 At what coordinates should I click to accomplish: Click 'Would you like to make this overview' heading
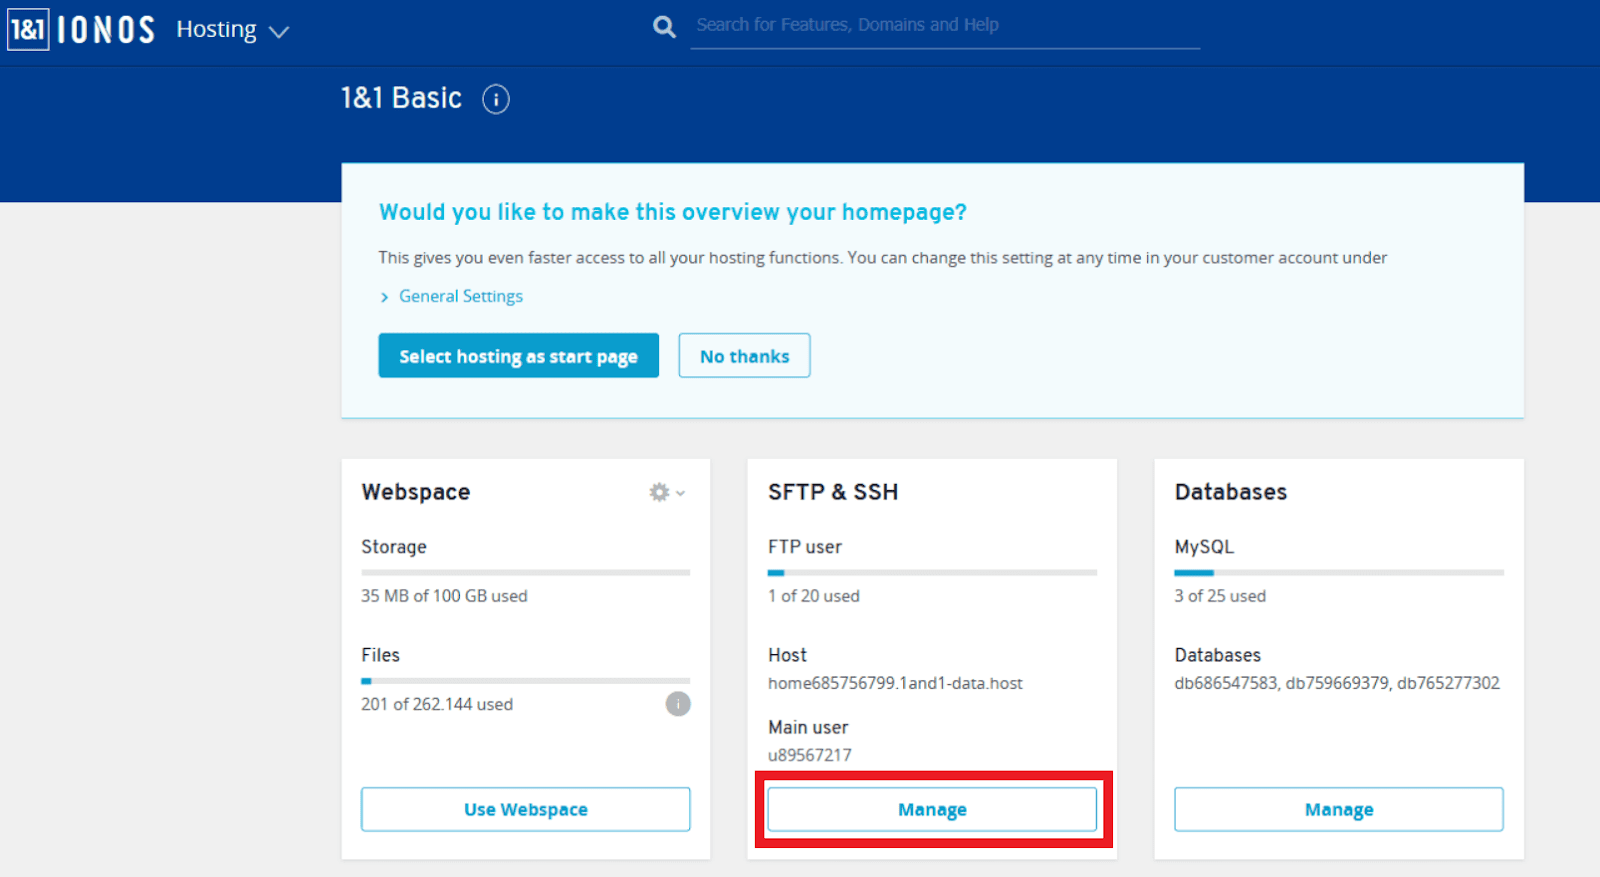click(673, 212)
